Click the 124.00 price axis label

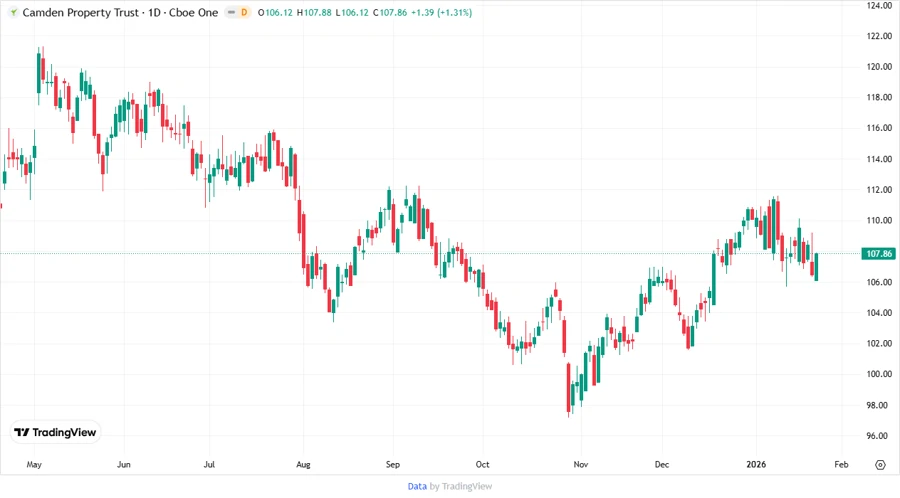point(879,5)
